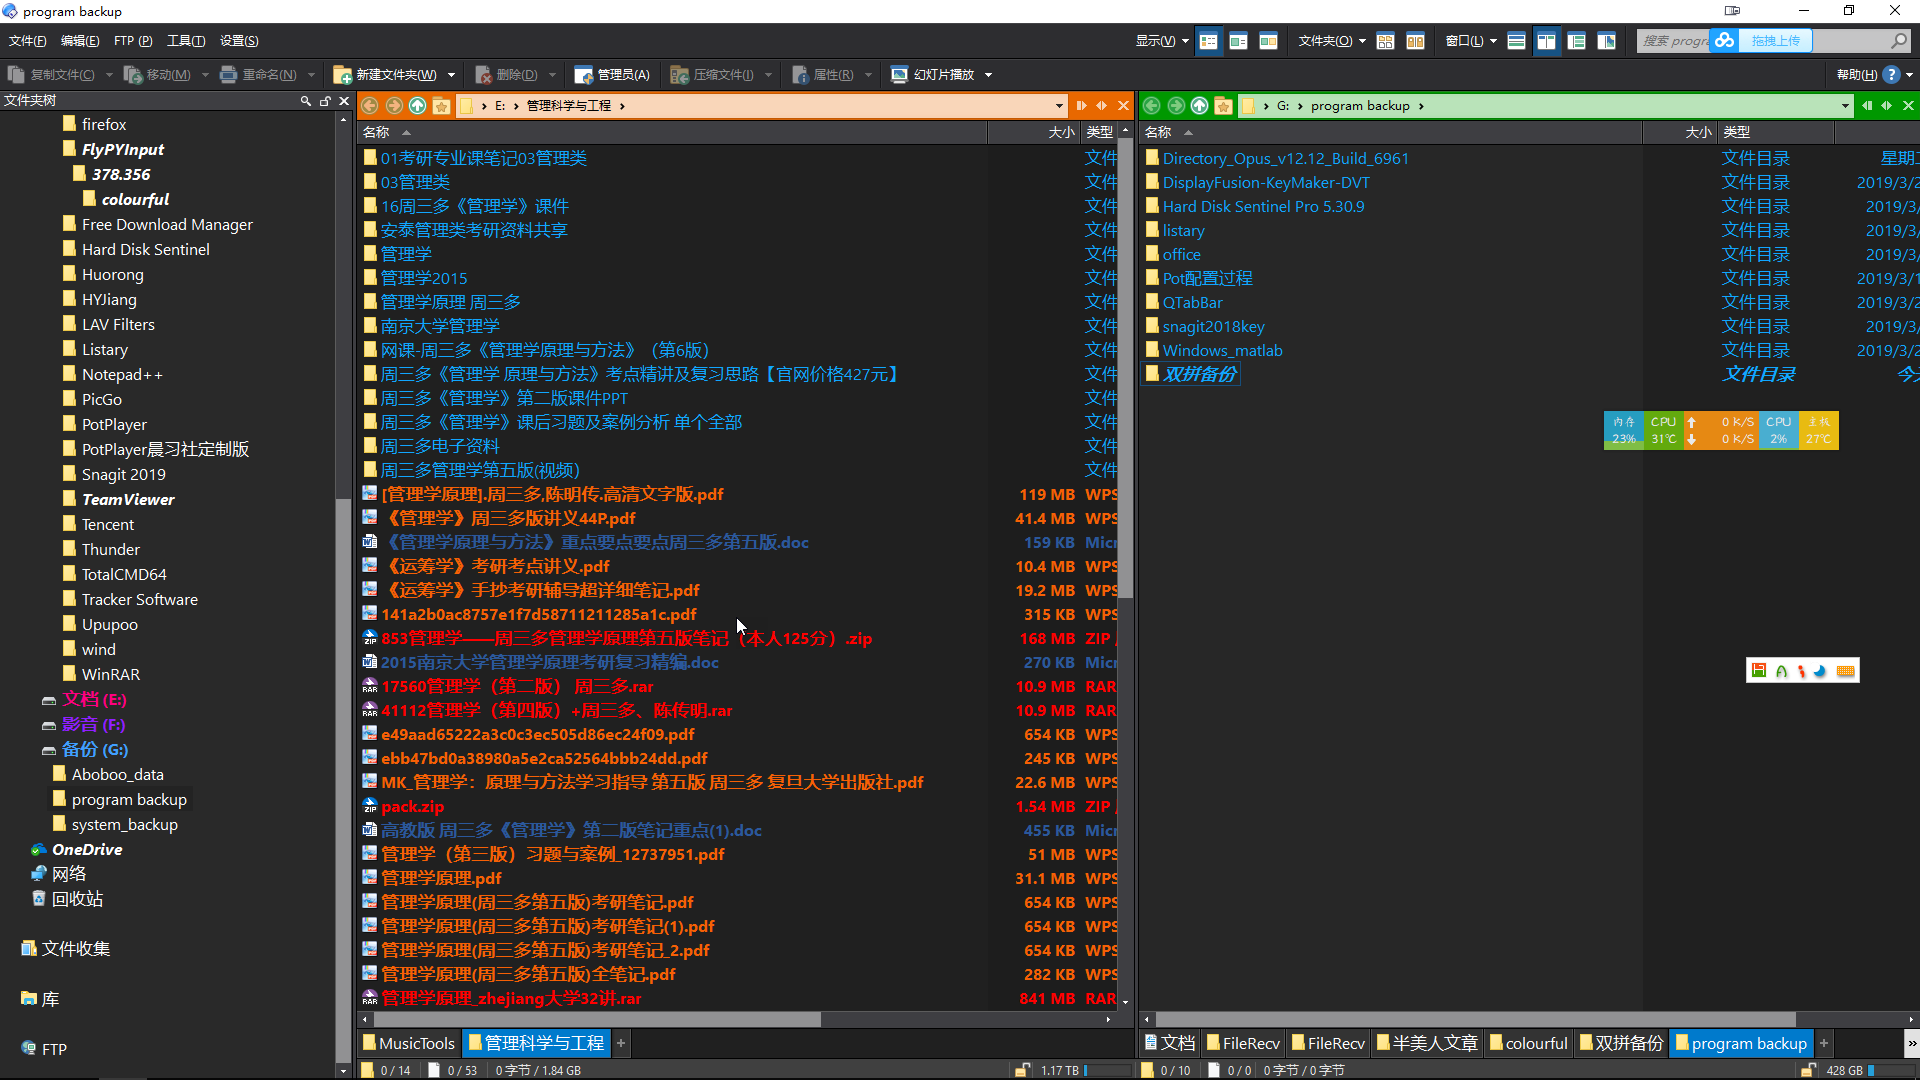Click the Baidu cloud upload icon
This screenshot has height=1080, width=1920.
[1724, 41]
